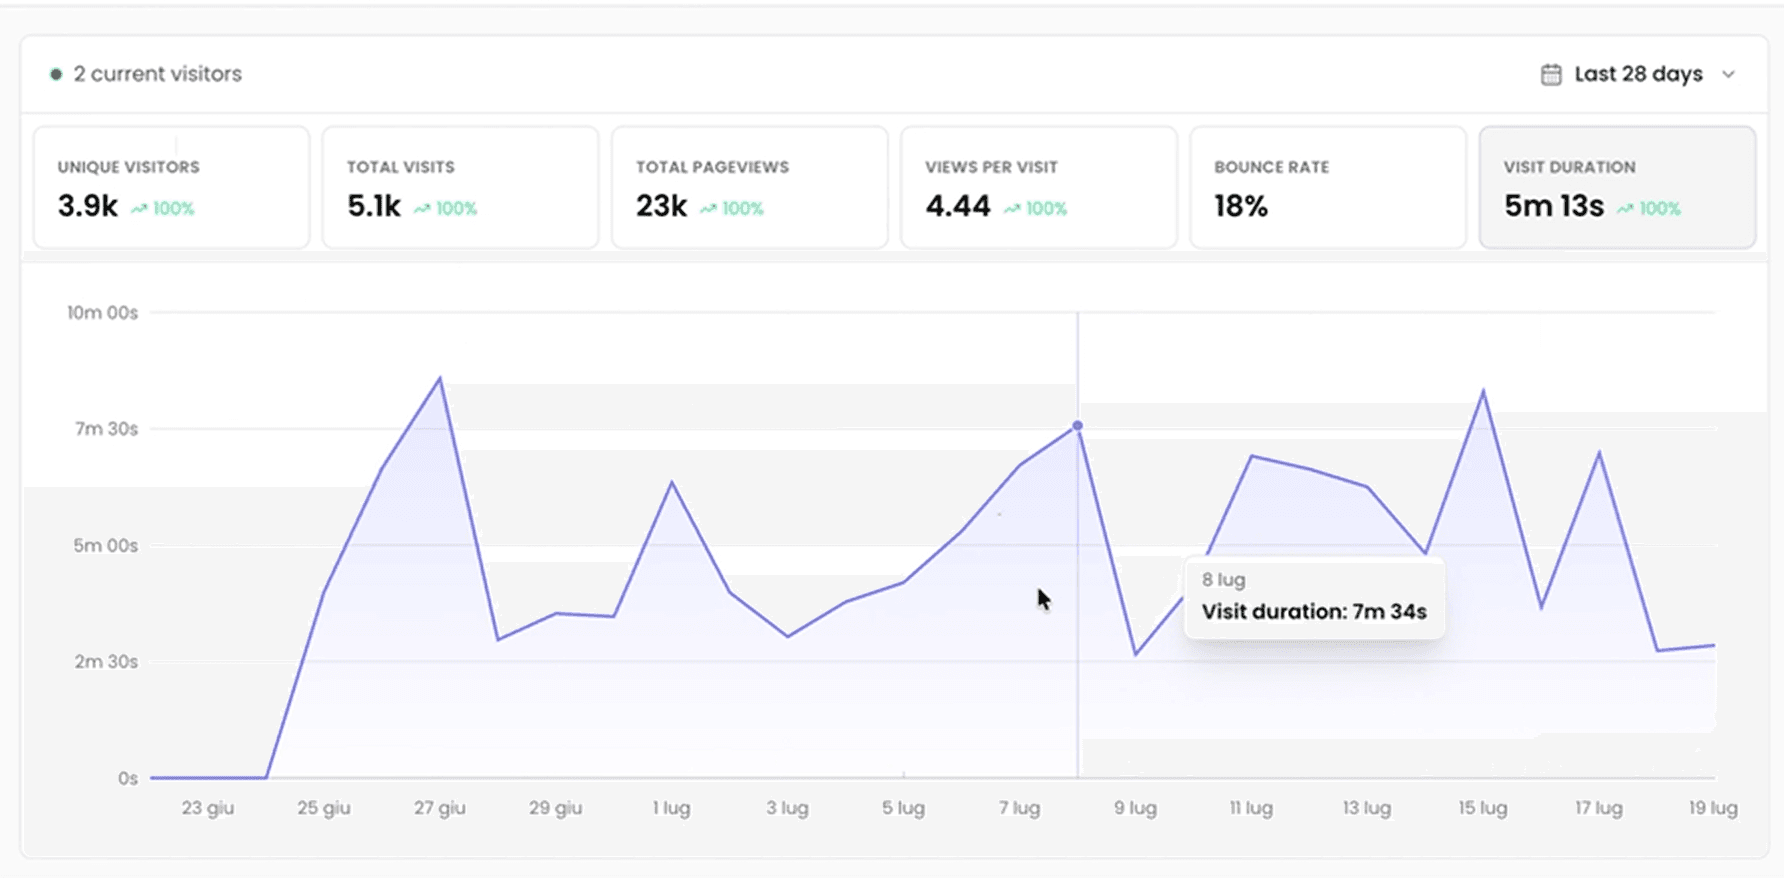Click the trend arrow next to 4.44

(x=1012, y=208)
